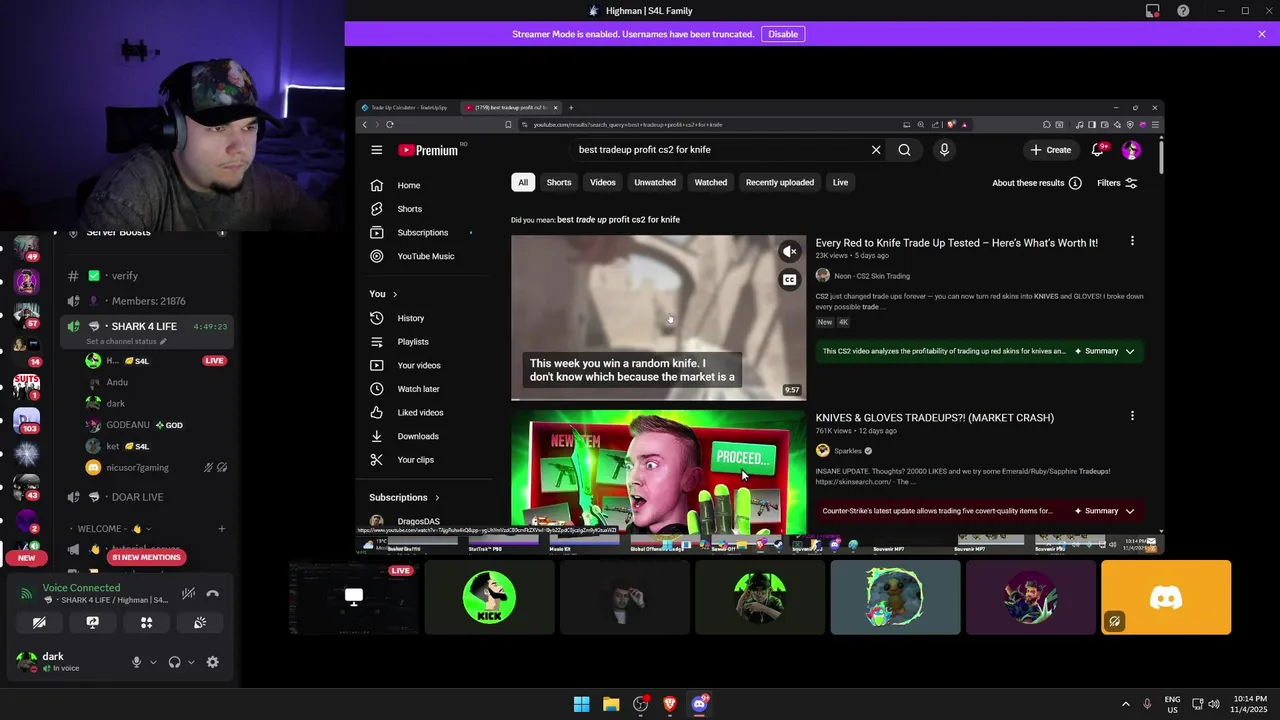
Task: Open YouTube search Filters
Action: click(1117, 183)
